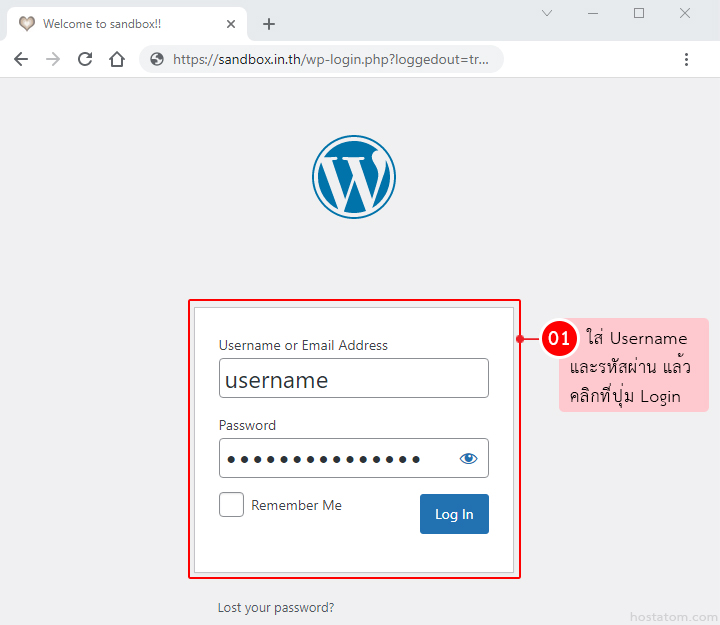Image resolution: width=720 pixels, height=625 pixels.
Task: Minimize the browser window
Action: [x=593, y=13]
